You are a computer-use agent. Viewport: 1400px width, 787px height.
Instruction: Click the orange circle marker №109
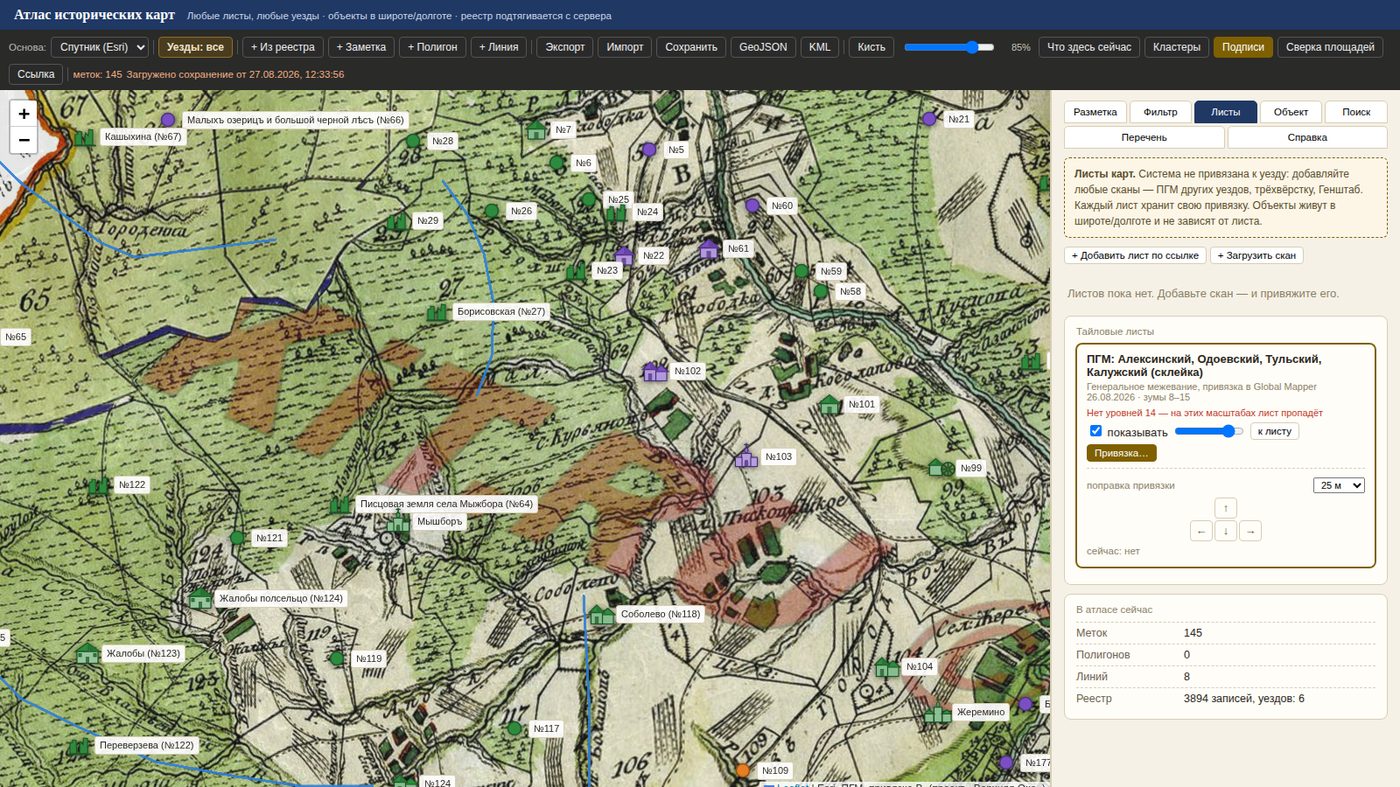pyautogui.click(x=742, y=771)
